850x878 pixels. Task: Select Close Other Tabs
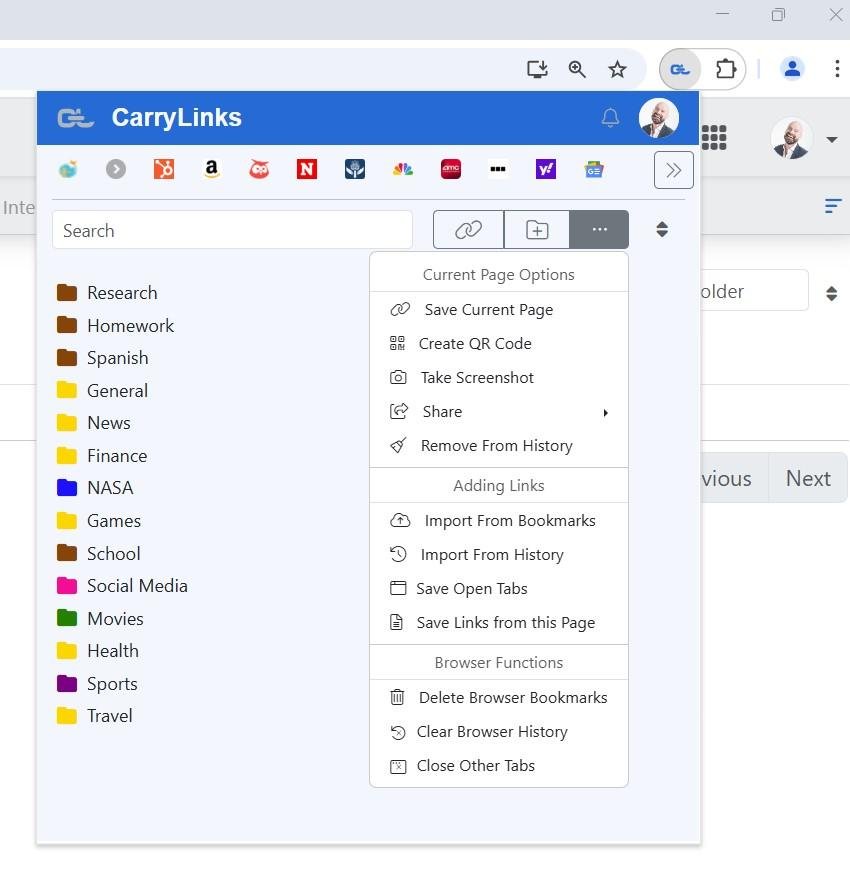(x=499, y=766)
